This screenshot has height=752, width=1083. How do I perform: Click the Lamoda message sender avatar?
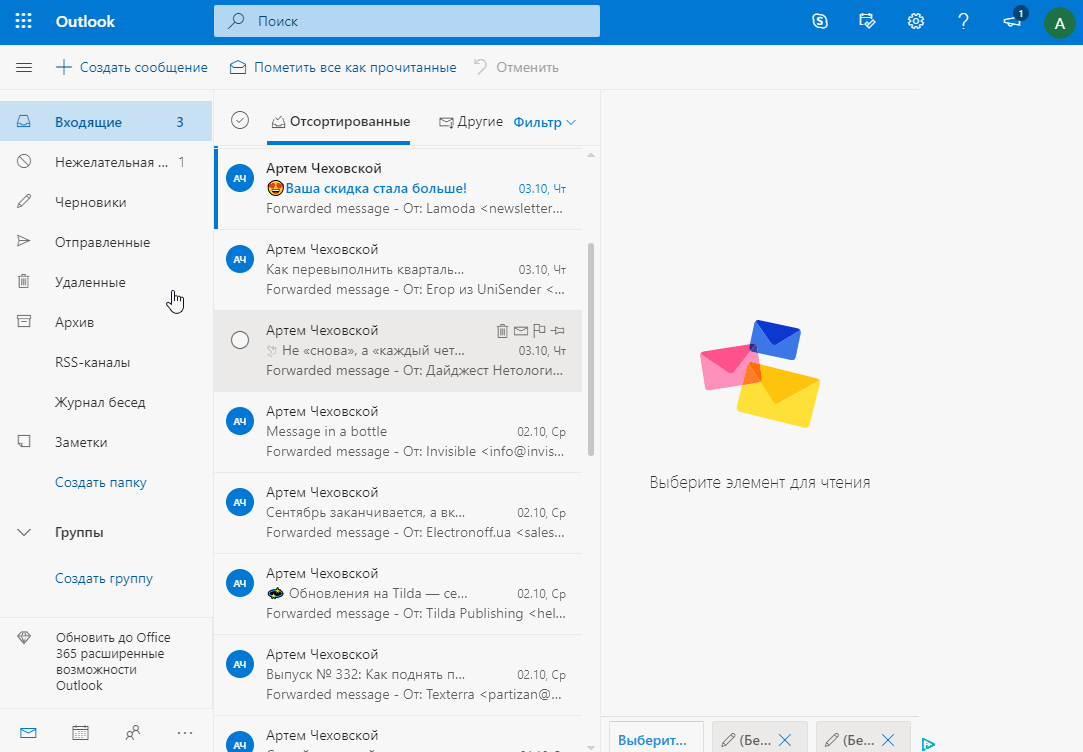pyautogui.click(x=240, y=178)
